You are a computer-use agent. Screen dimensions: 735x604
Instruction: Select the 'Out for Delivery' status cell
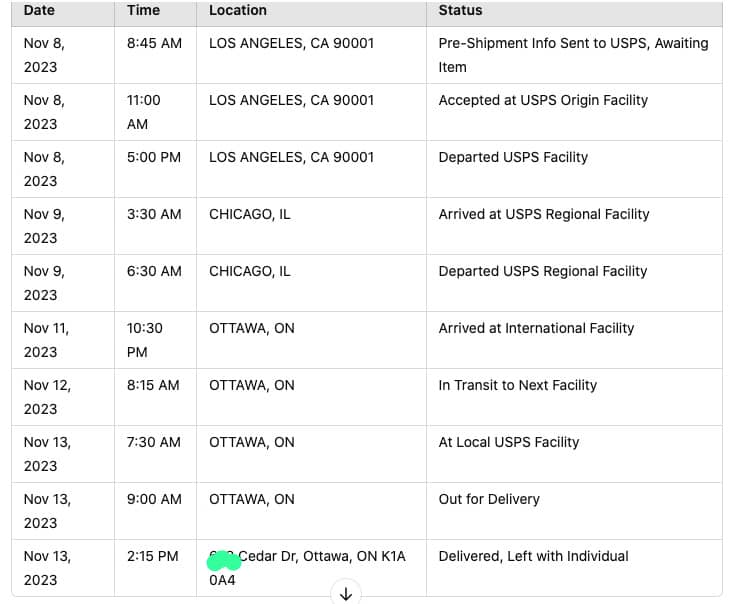(x=489, y=499)
